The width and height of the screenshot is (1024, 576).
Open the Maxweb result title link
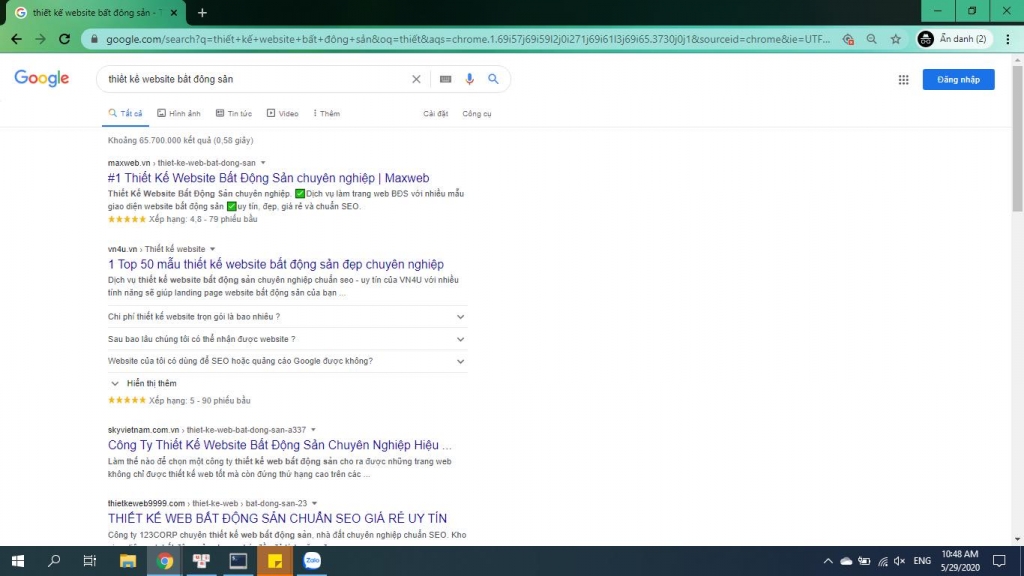point(268,178)
